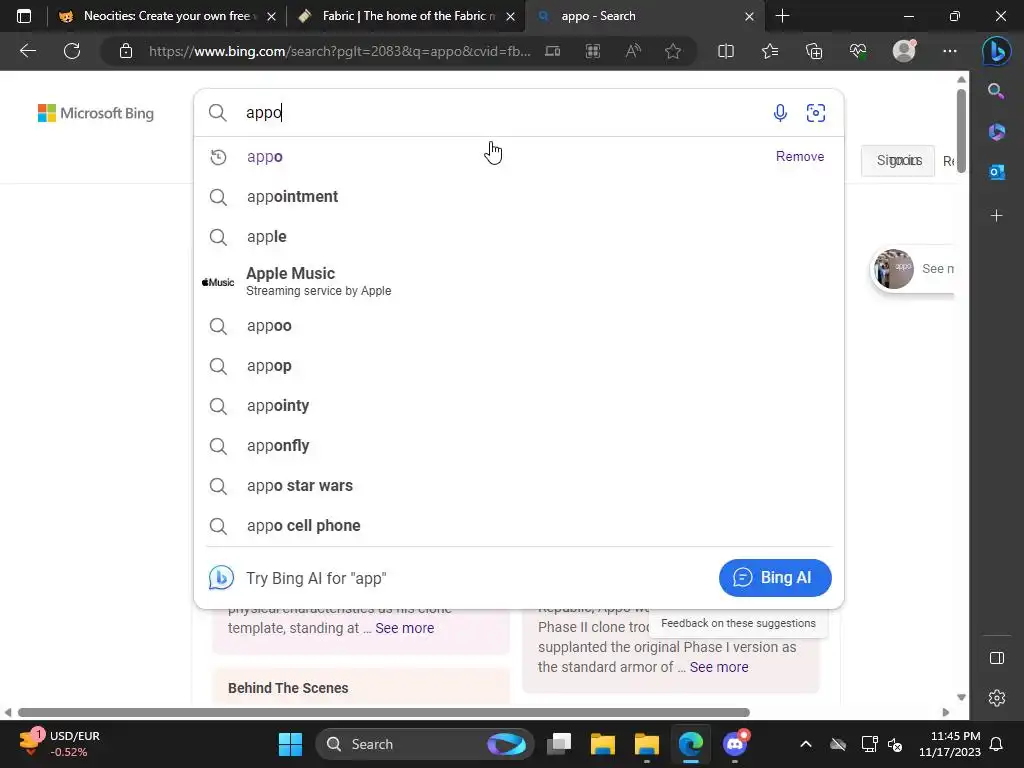1024x768 pixels.
Task: Close the Neocities tab
Action: 272,16
